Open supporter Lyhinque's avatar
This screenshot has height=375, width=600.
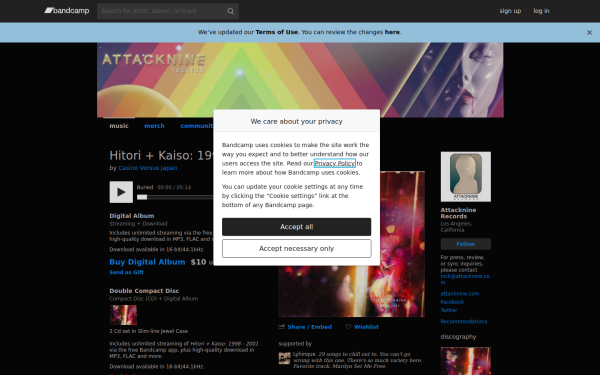[x=284, y=358]
